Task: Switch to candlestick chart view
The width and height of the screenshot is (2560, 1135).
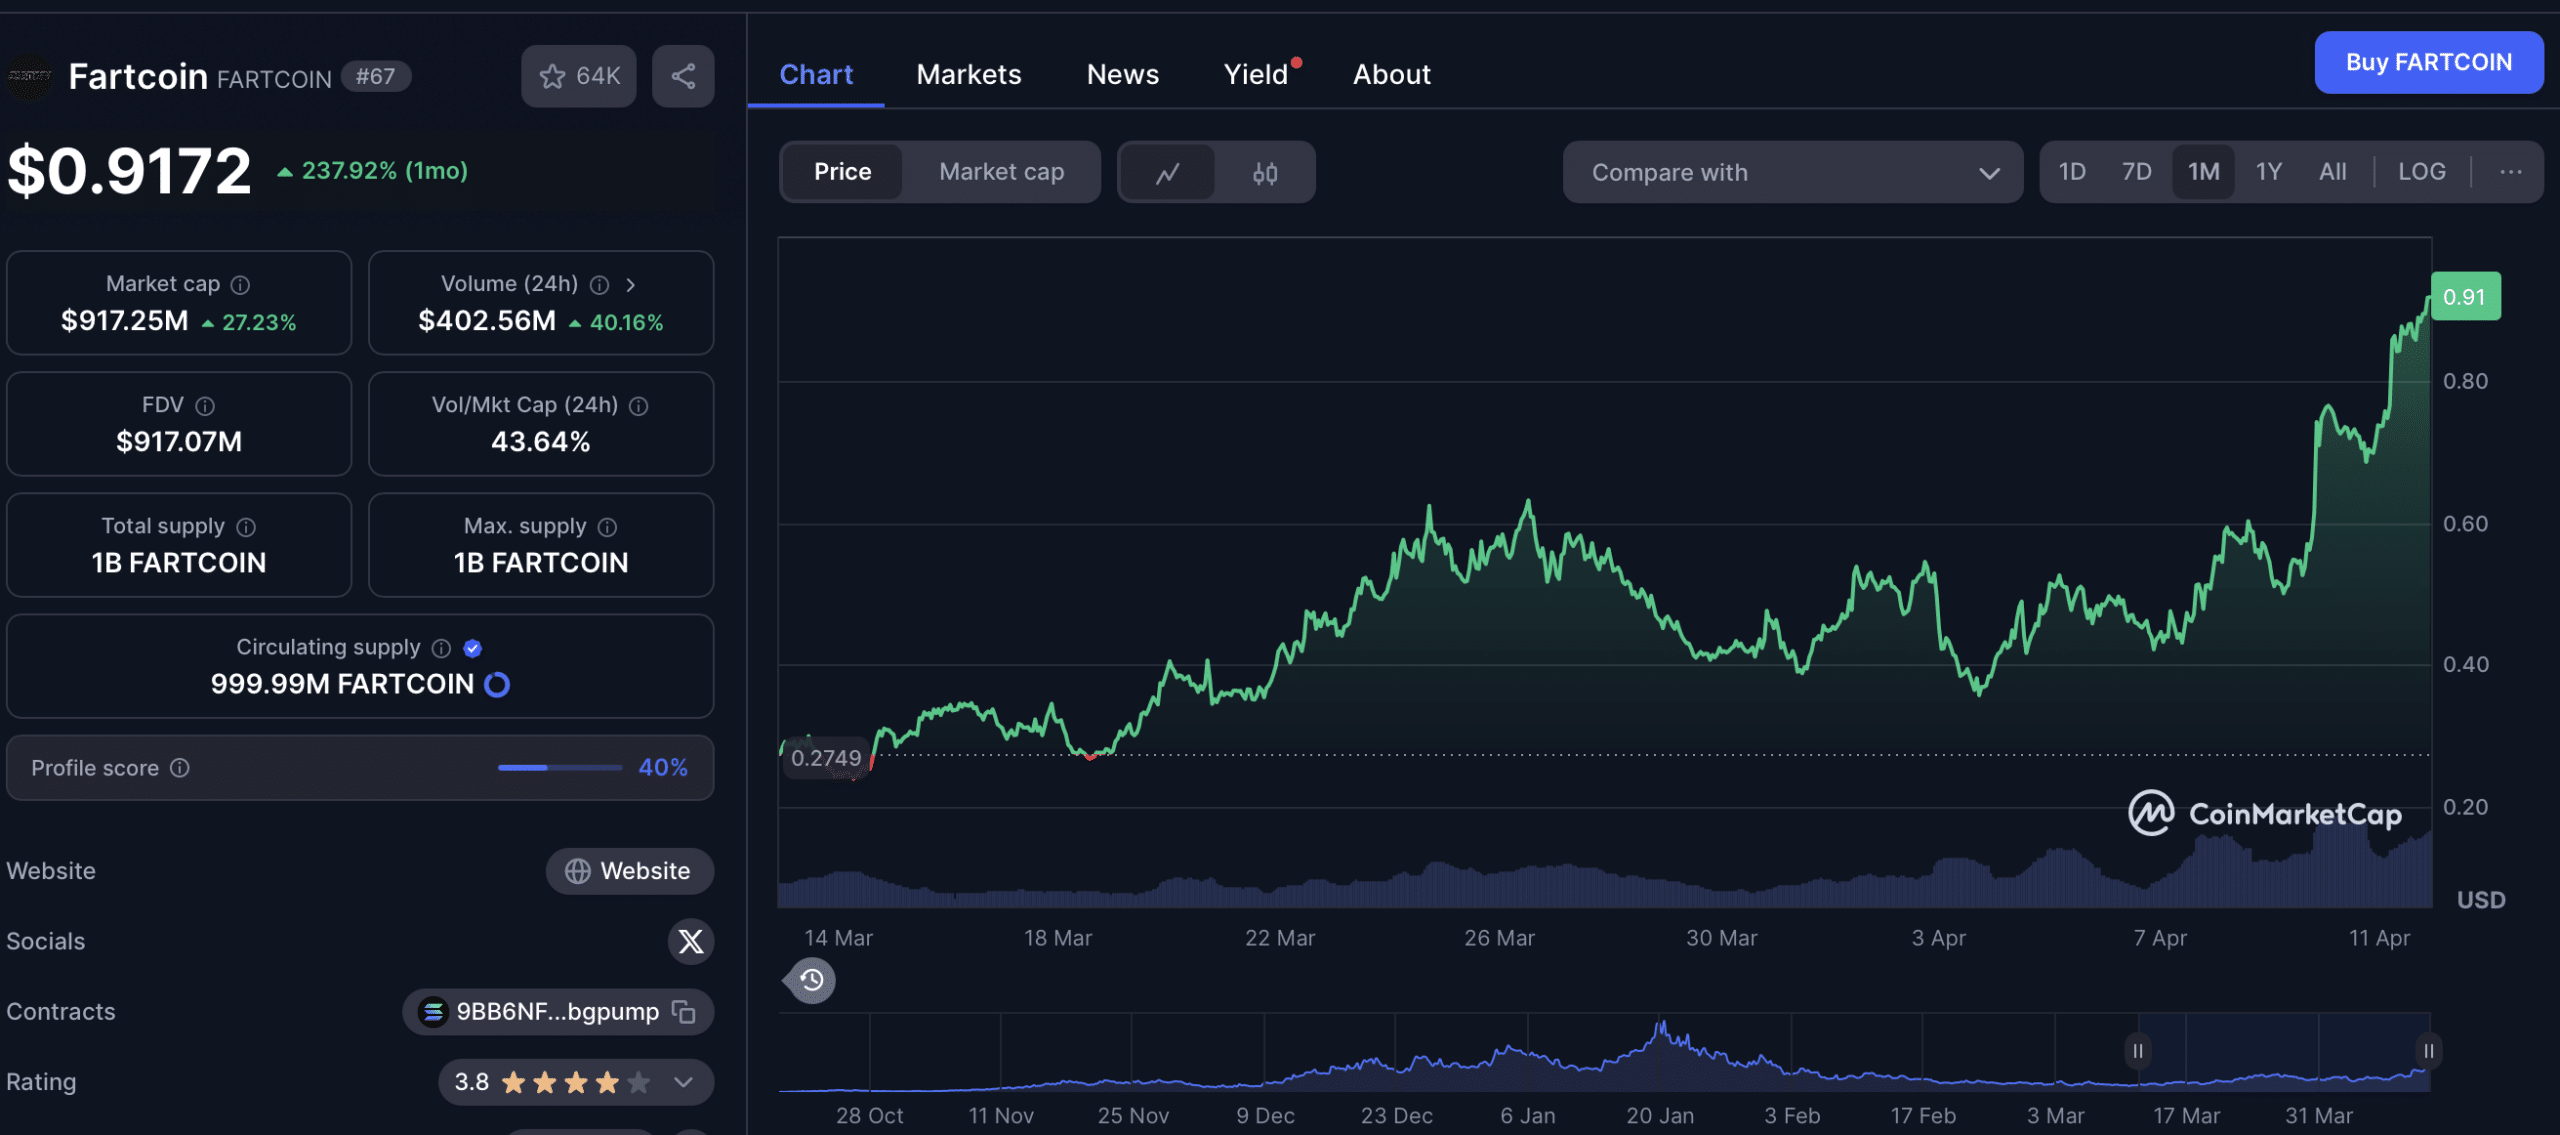Action: (1265, 173)
